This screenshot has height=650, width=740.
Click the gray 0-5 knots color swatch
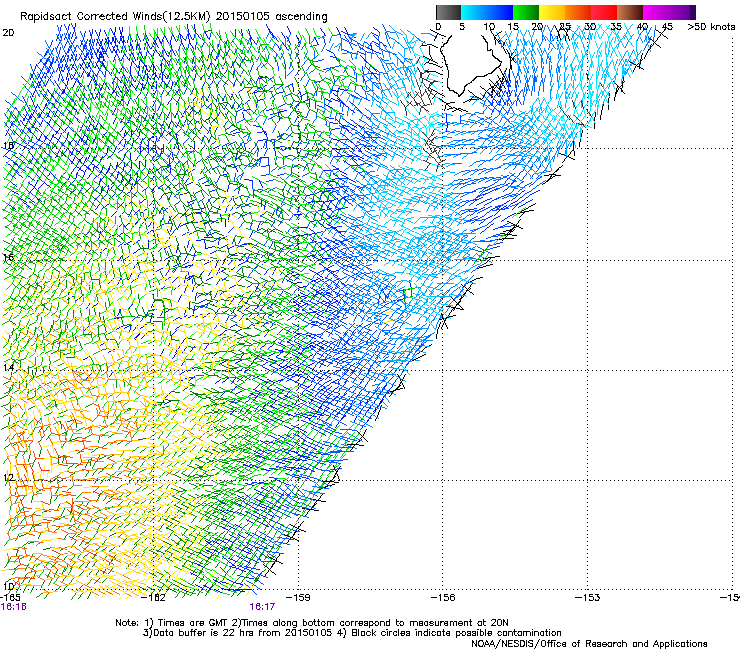(x=449, y=12)
